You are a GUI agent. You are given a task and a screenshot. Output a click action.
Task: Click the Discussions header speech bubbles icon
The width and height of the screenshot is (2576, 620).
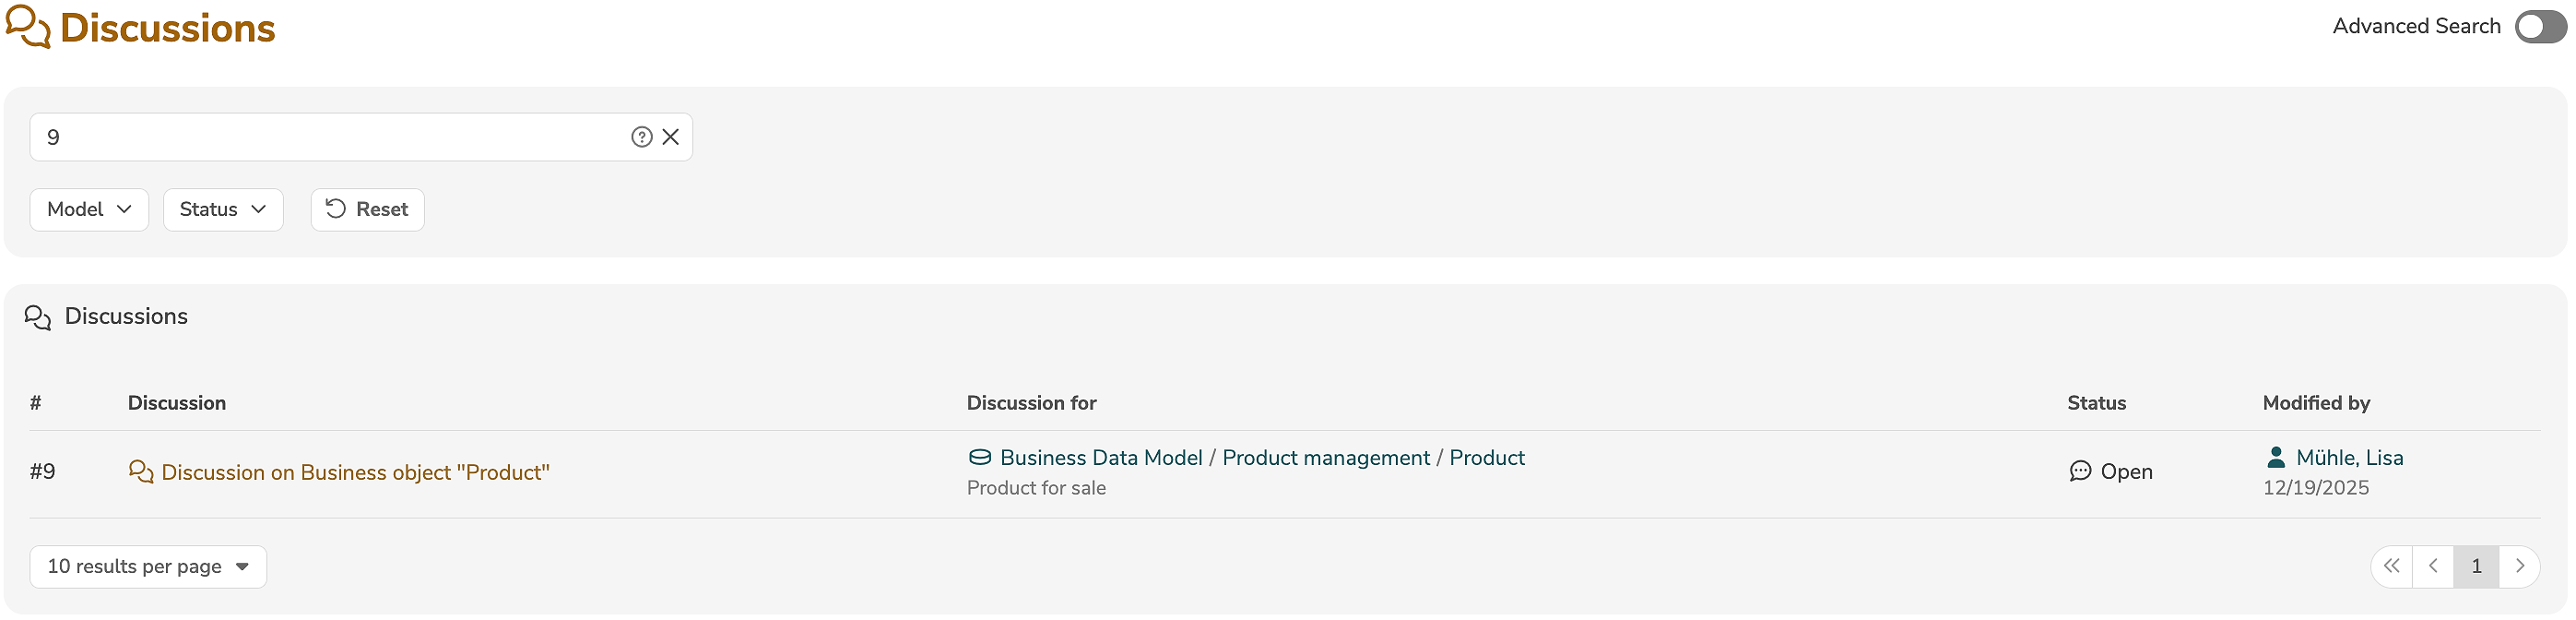point(28,27)
